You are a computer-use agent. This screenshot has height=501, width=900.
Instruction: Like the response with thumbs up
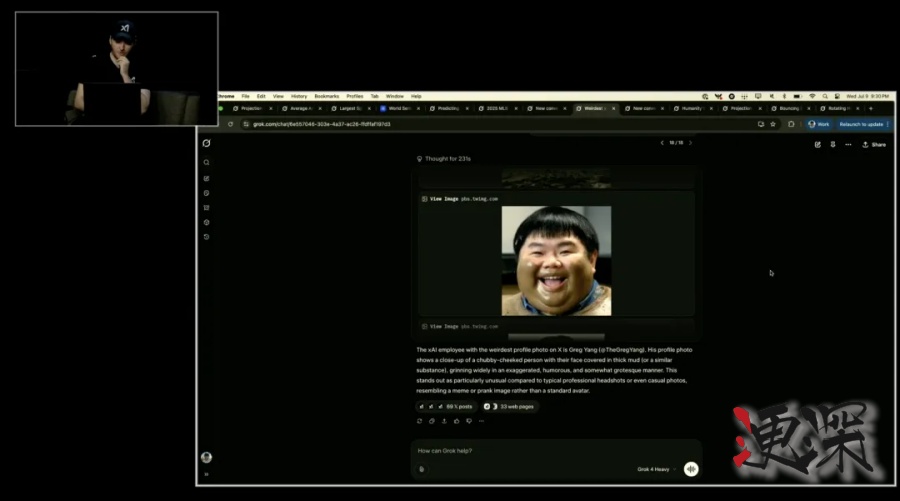click(457, 421)
